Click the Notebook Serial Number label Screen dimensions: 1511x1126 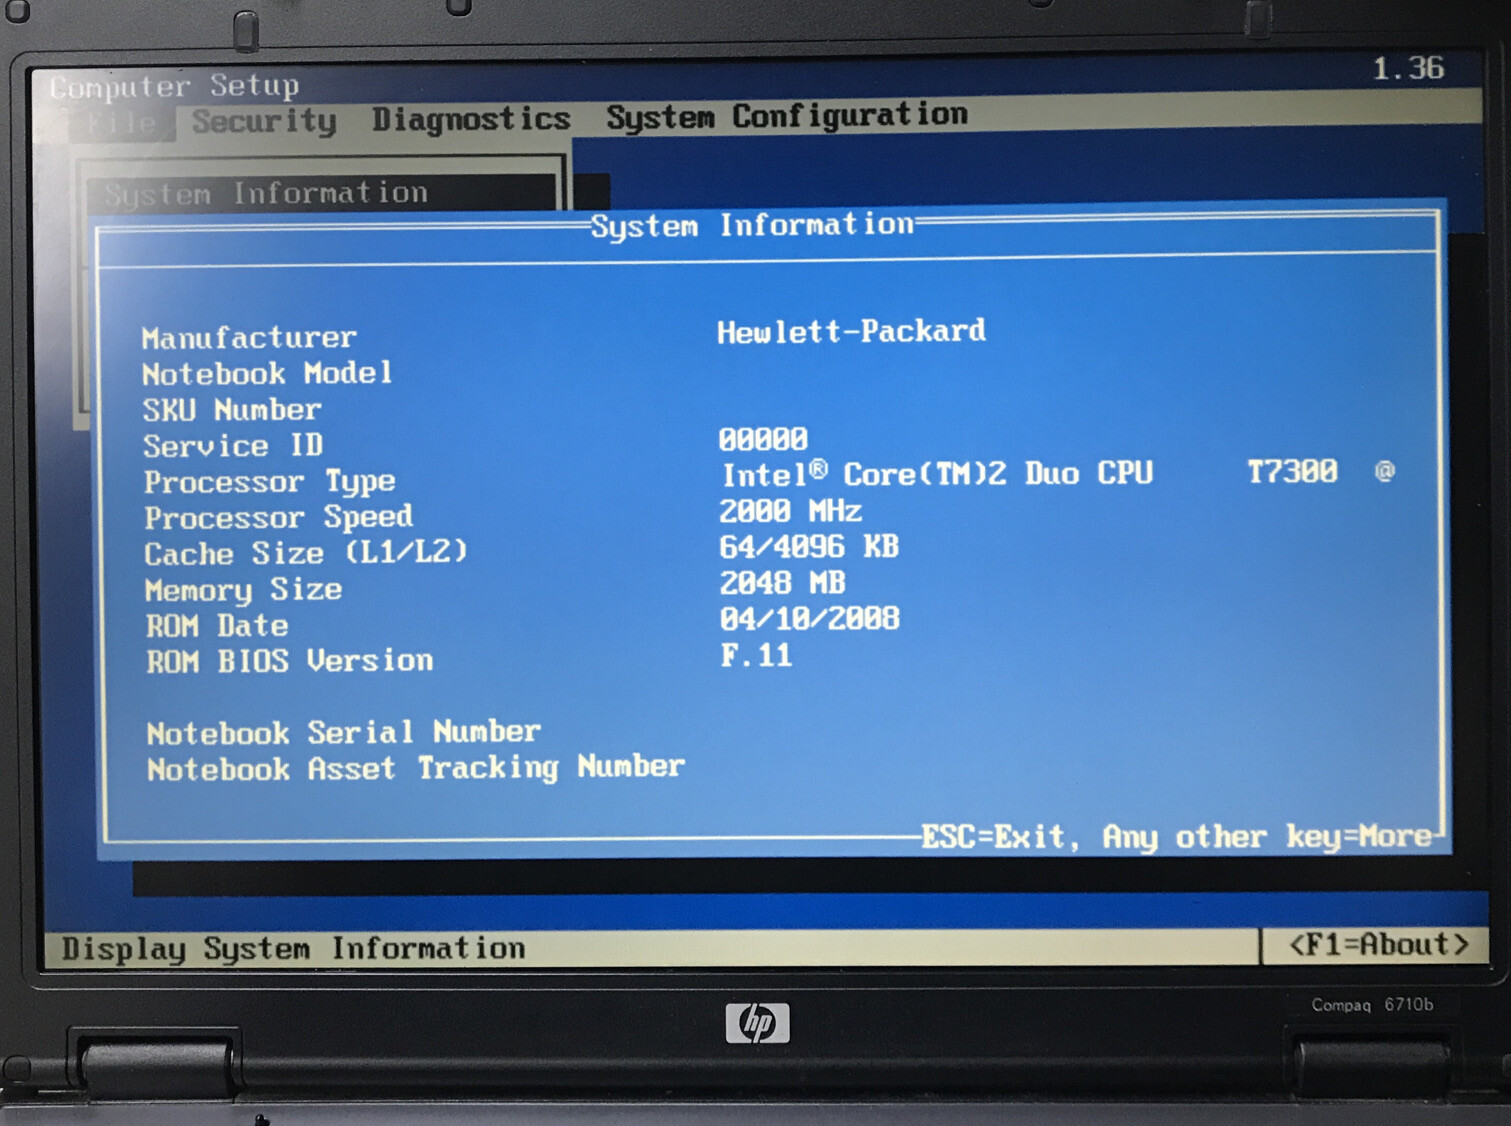point(344,732)
